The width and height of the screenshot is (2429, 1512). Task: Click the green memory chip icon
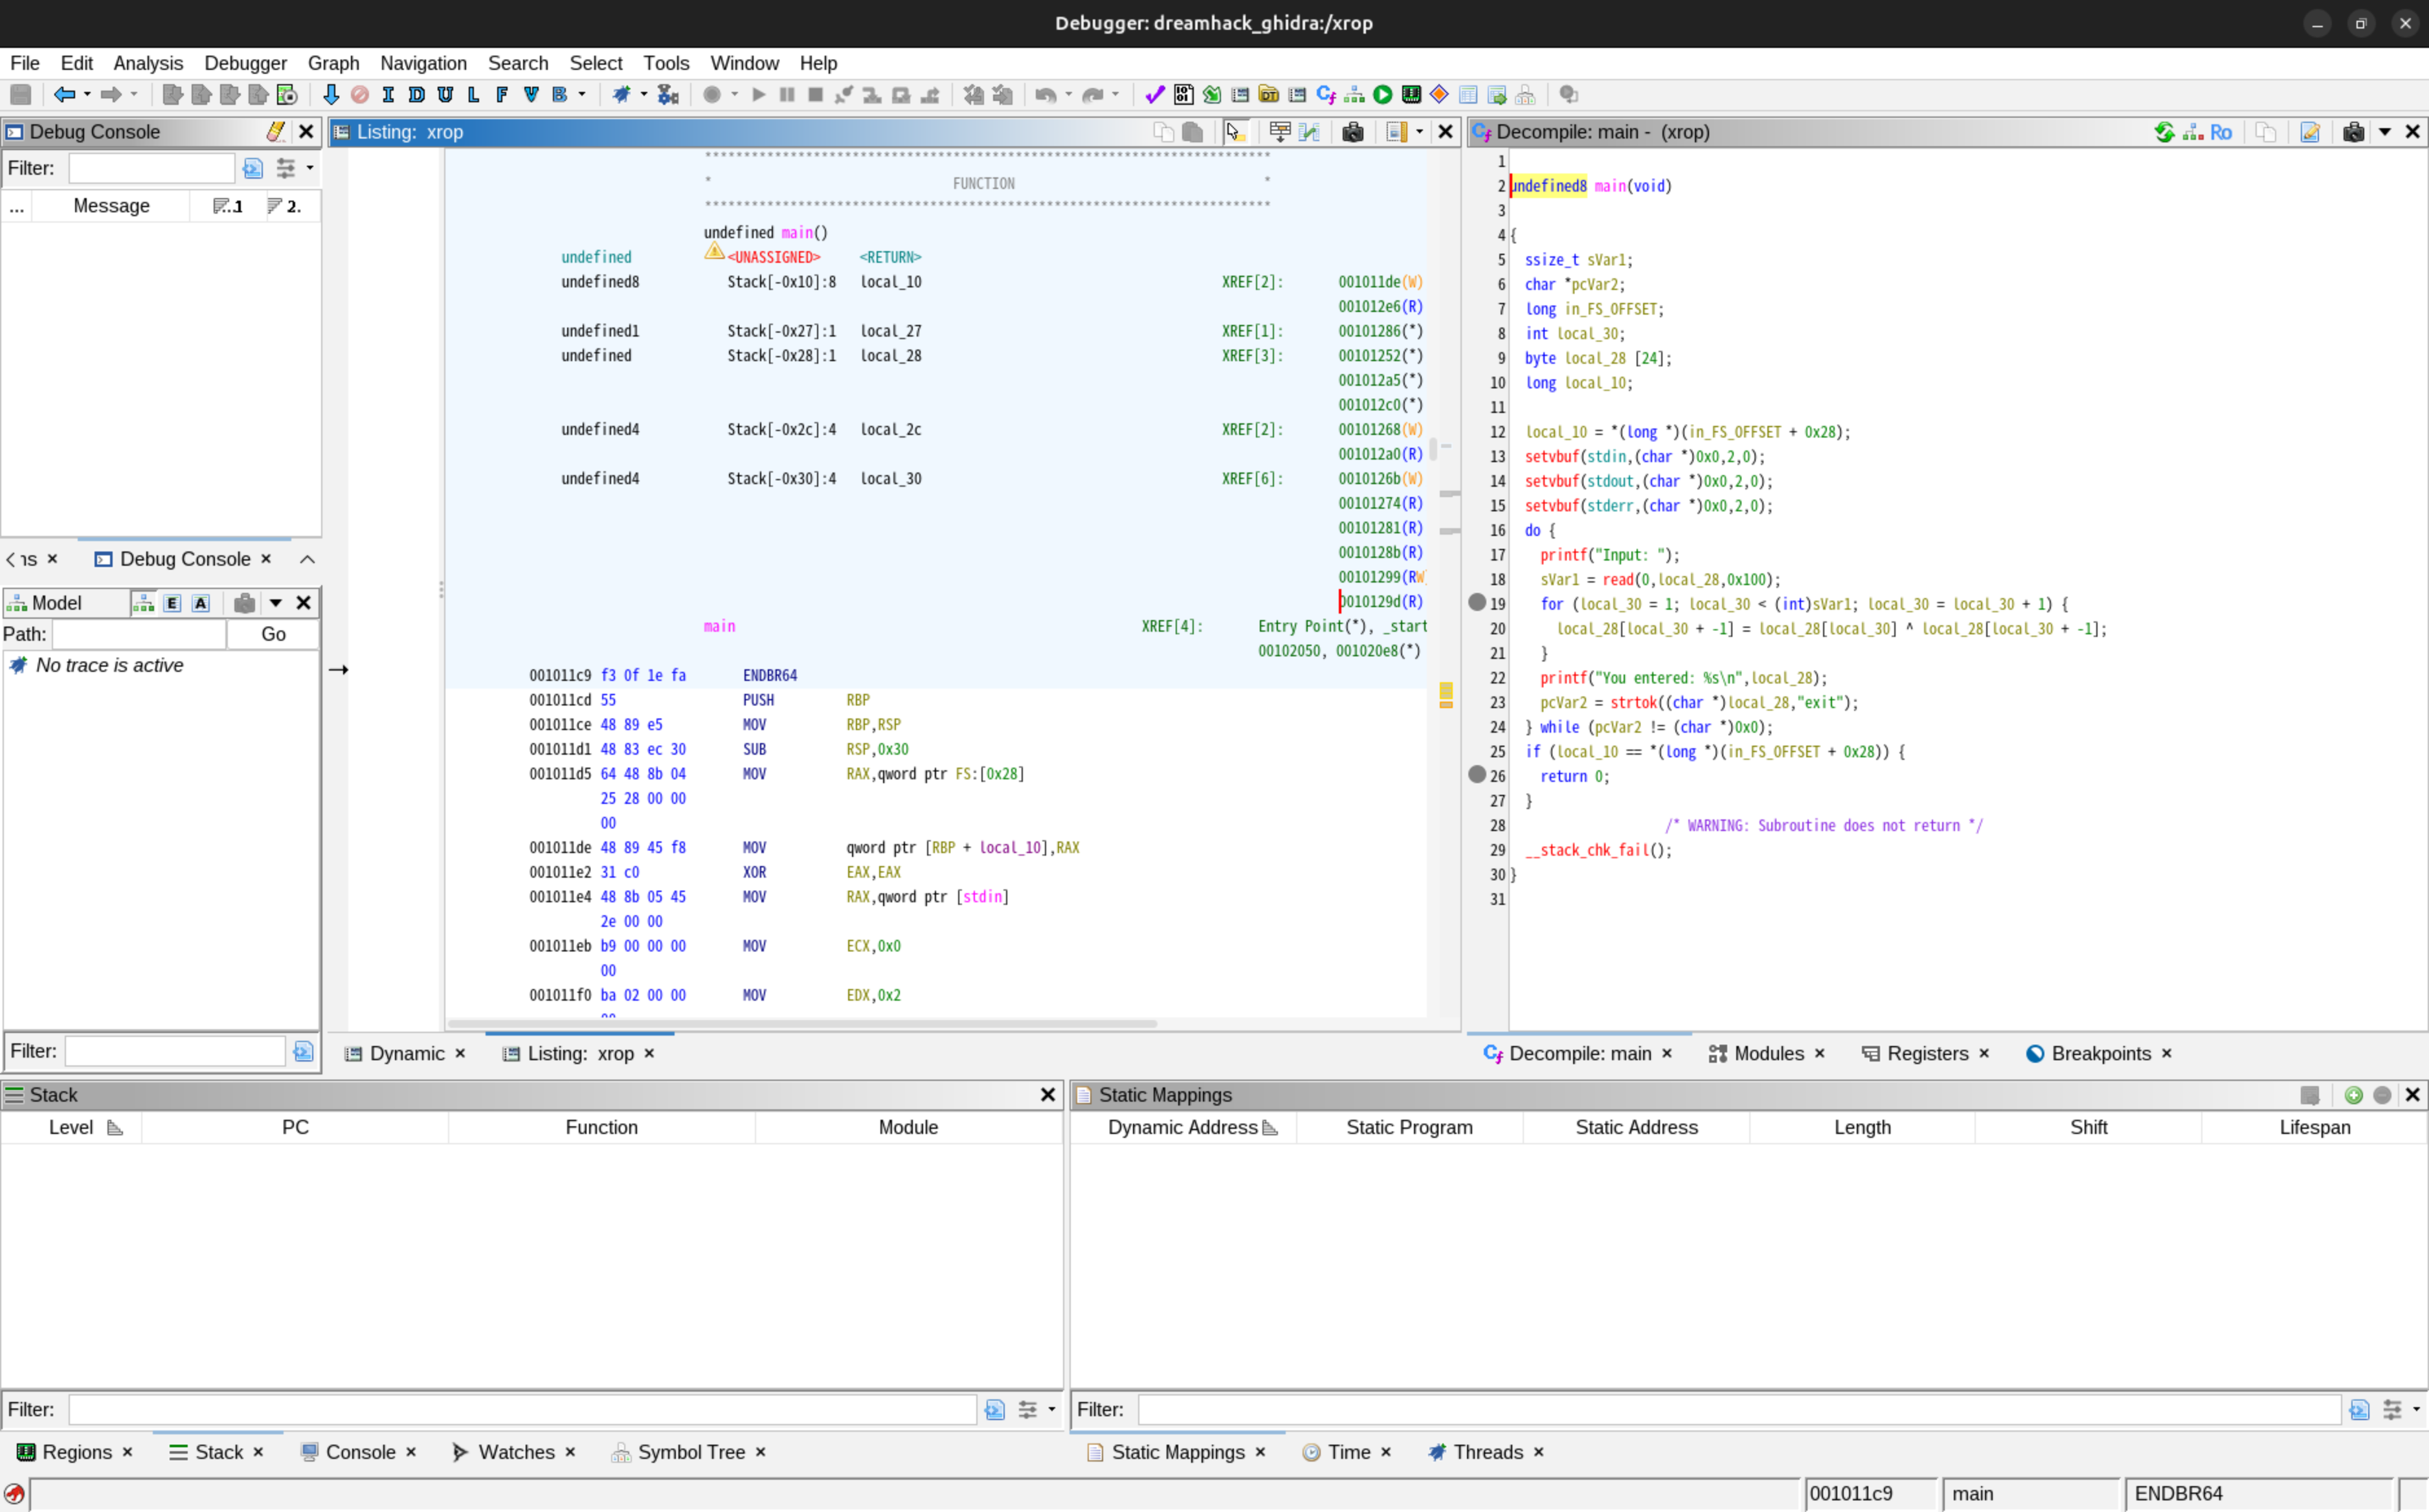point(1411,95)
